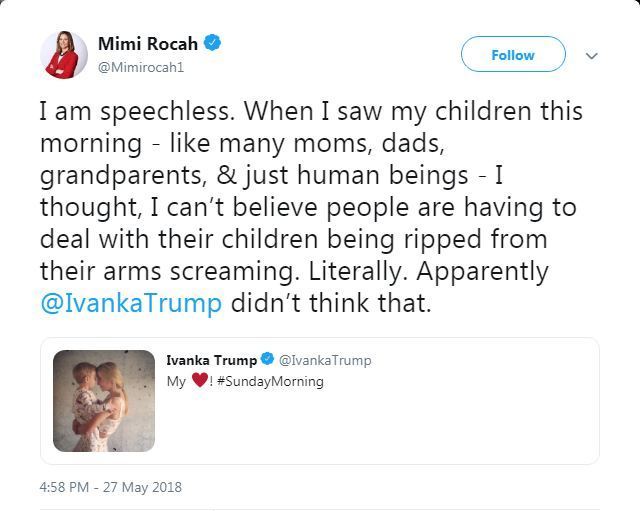Image resolution: width=640 pixels, height=511 pixels.
Task: Click the Ivanka Trump name in quoted tweet
Action: coord(211,360)
